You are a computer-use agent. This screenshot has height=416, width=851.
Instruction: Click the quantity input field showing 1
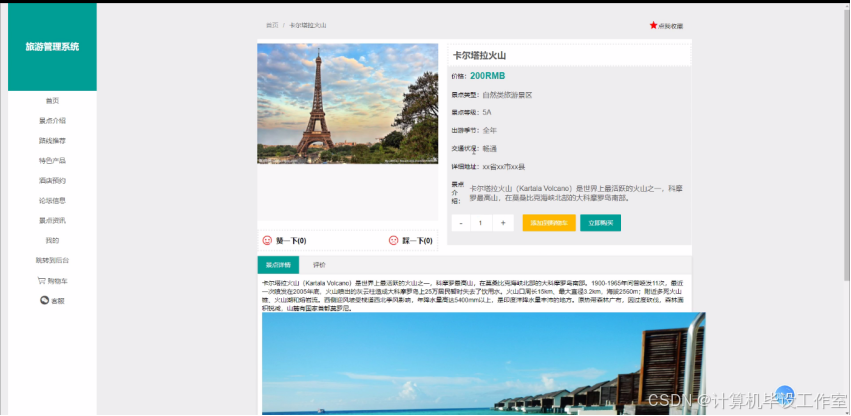[481, 223]
